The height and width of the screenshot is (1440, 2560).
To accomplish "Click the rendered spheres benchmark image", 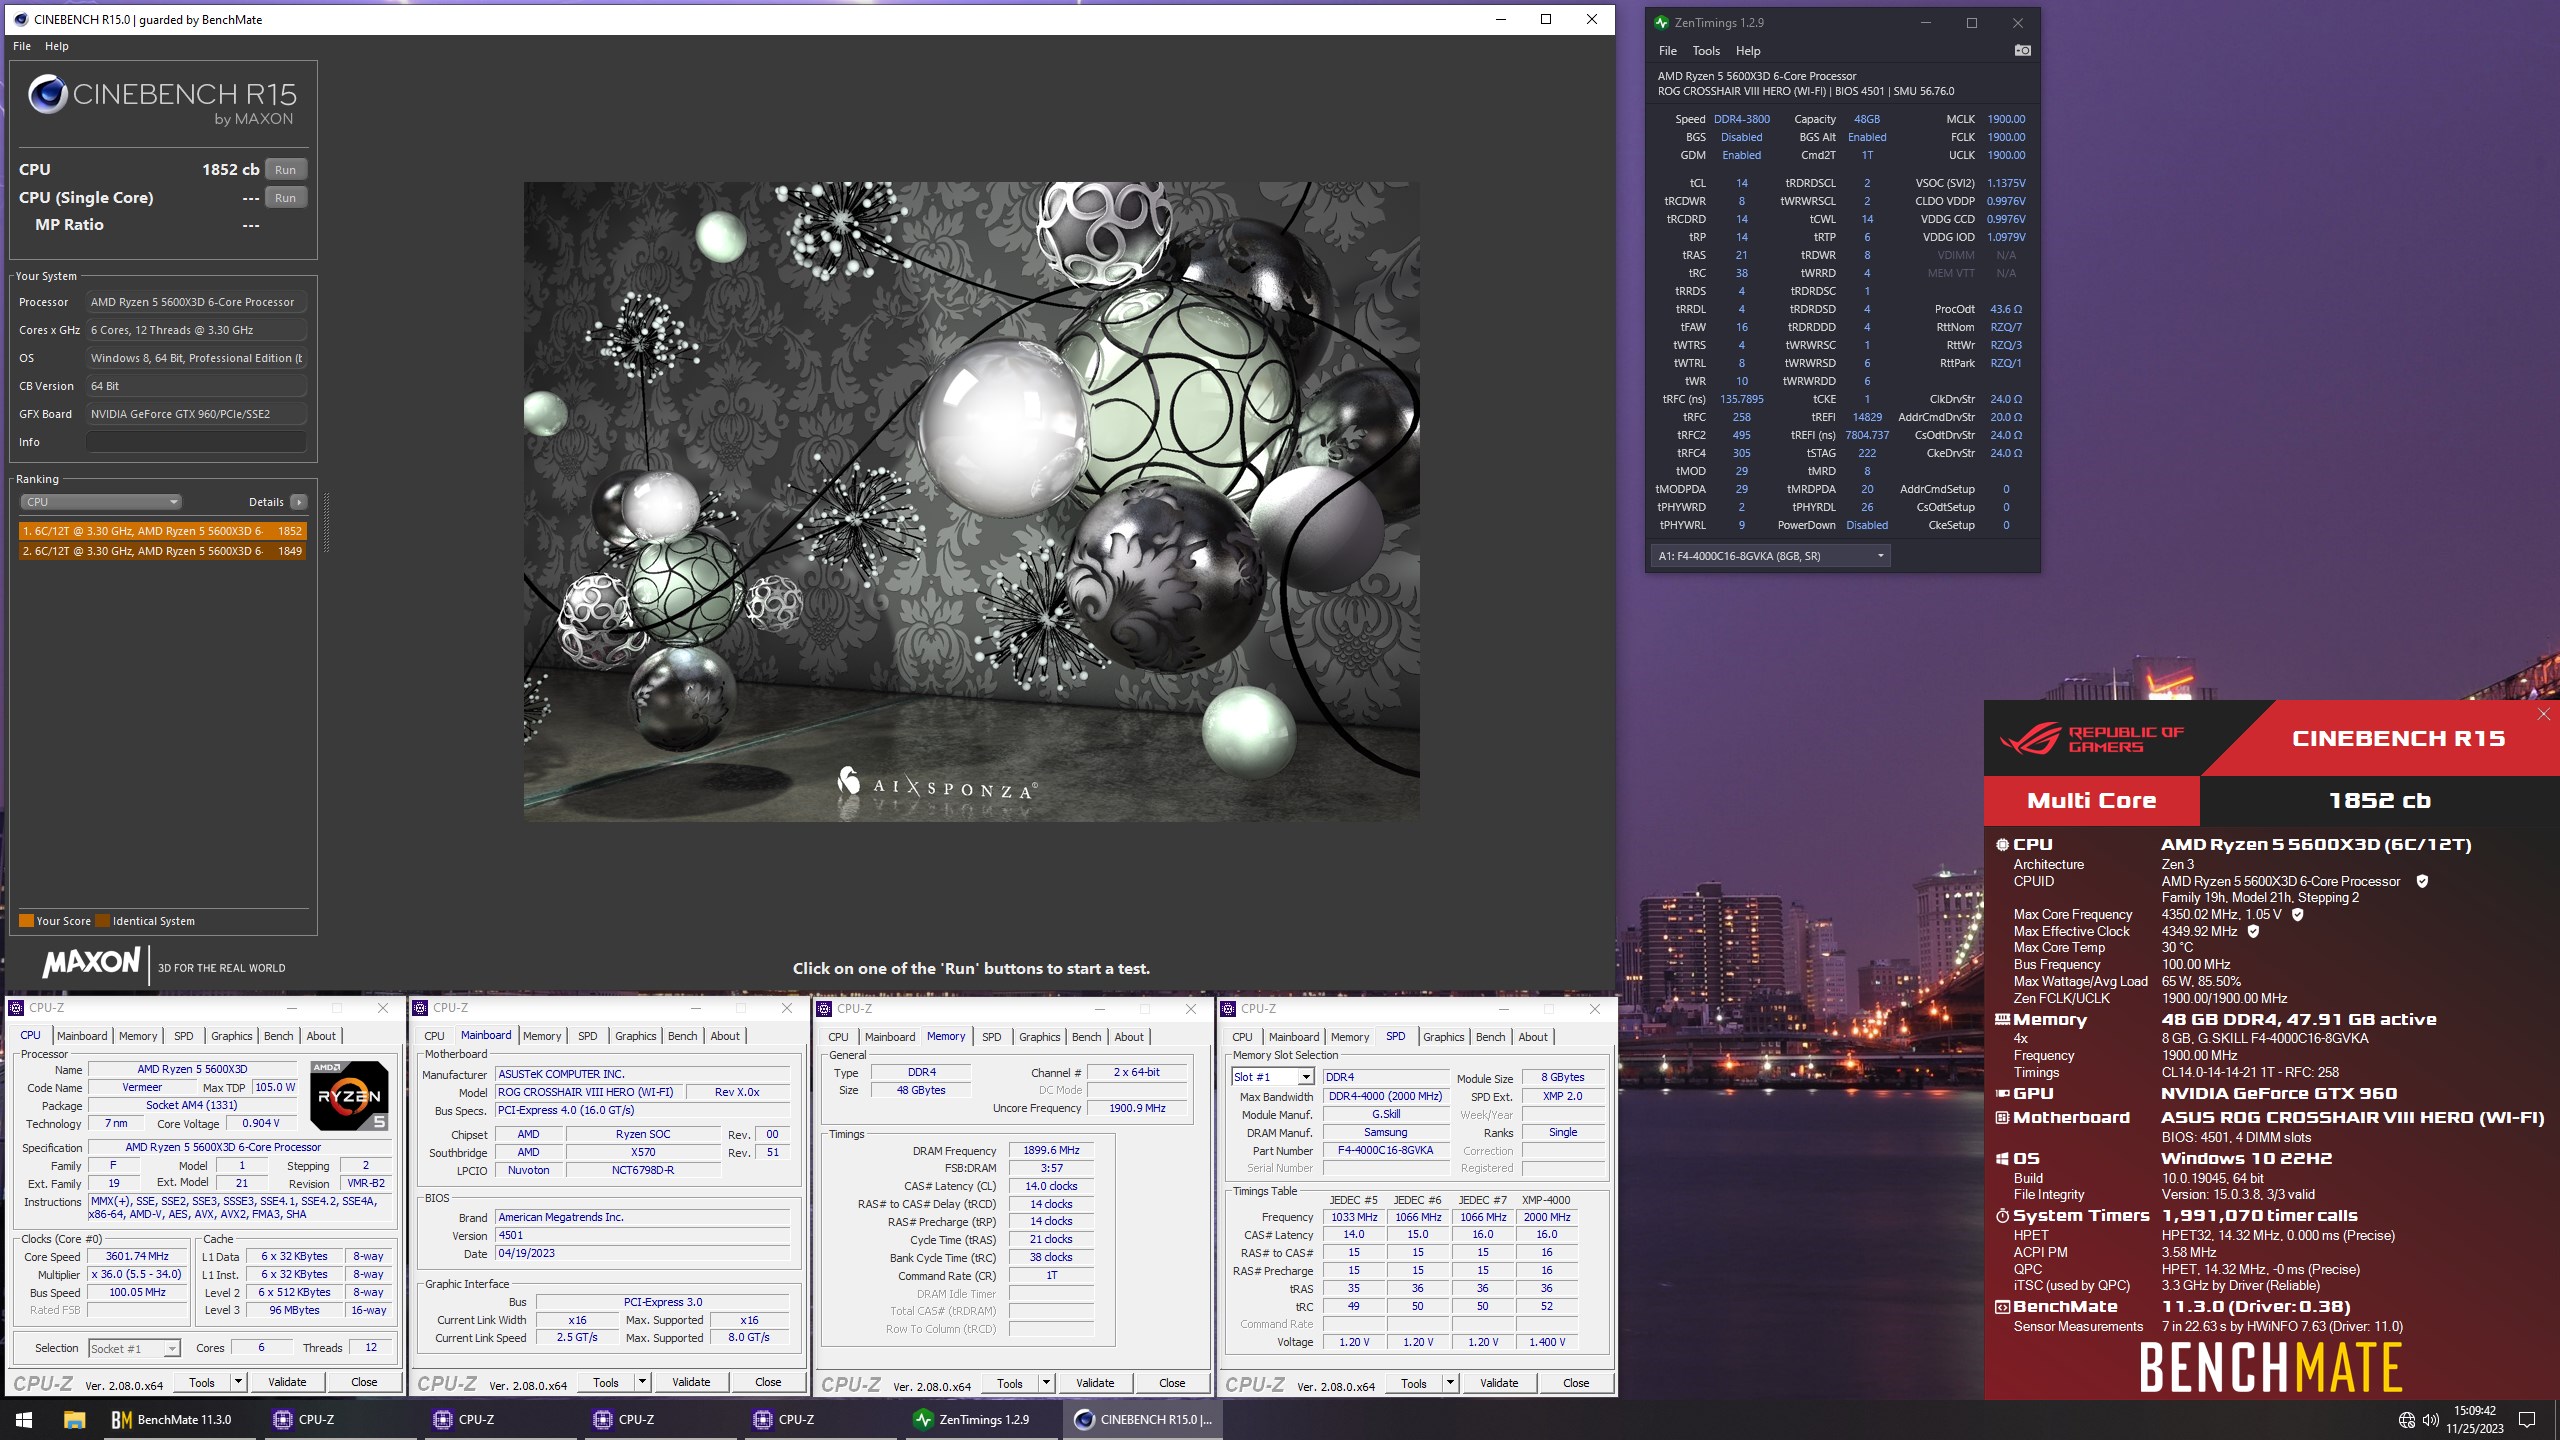I will 971,501.
